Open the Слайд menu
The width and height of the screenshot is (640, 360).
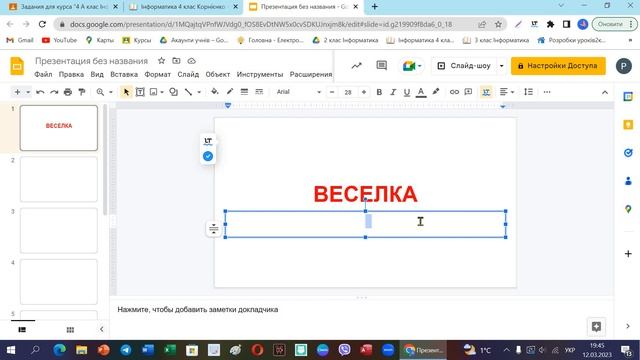point(188,74)
